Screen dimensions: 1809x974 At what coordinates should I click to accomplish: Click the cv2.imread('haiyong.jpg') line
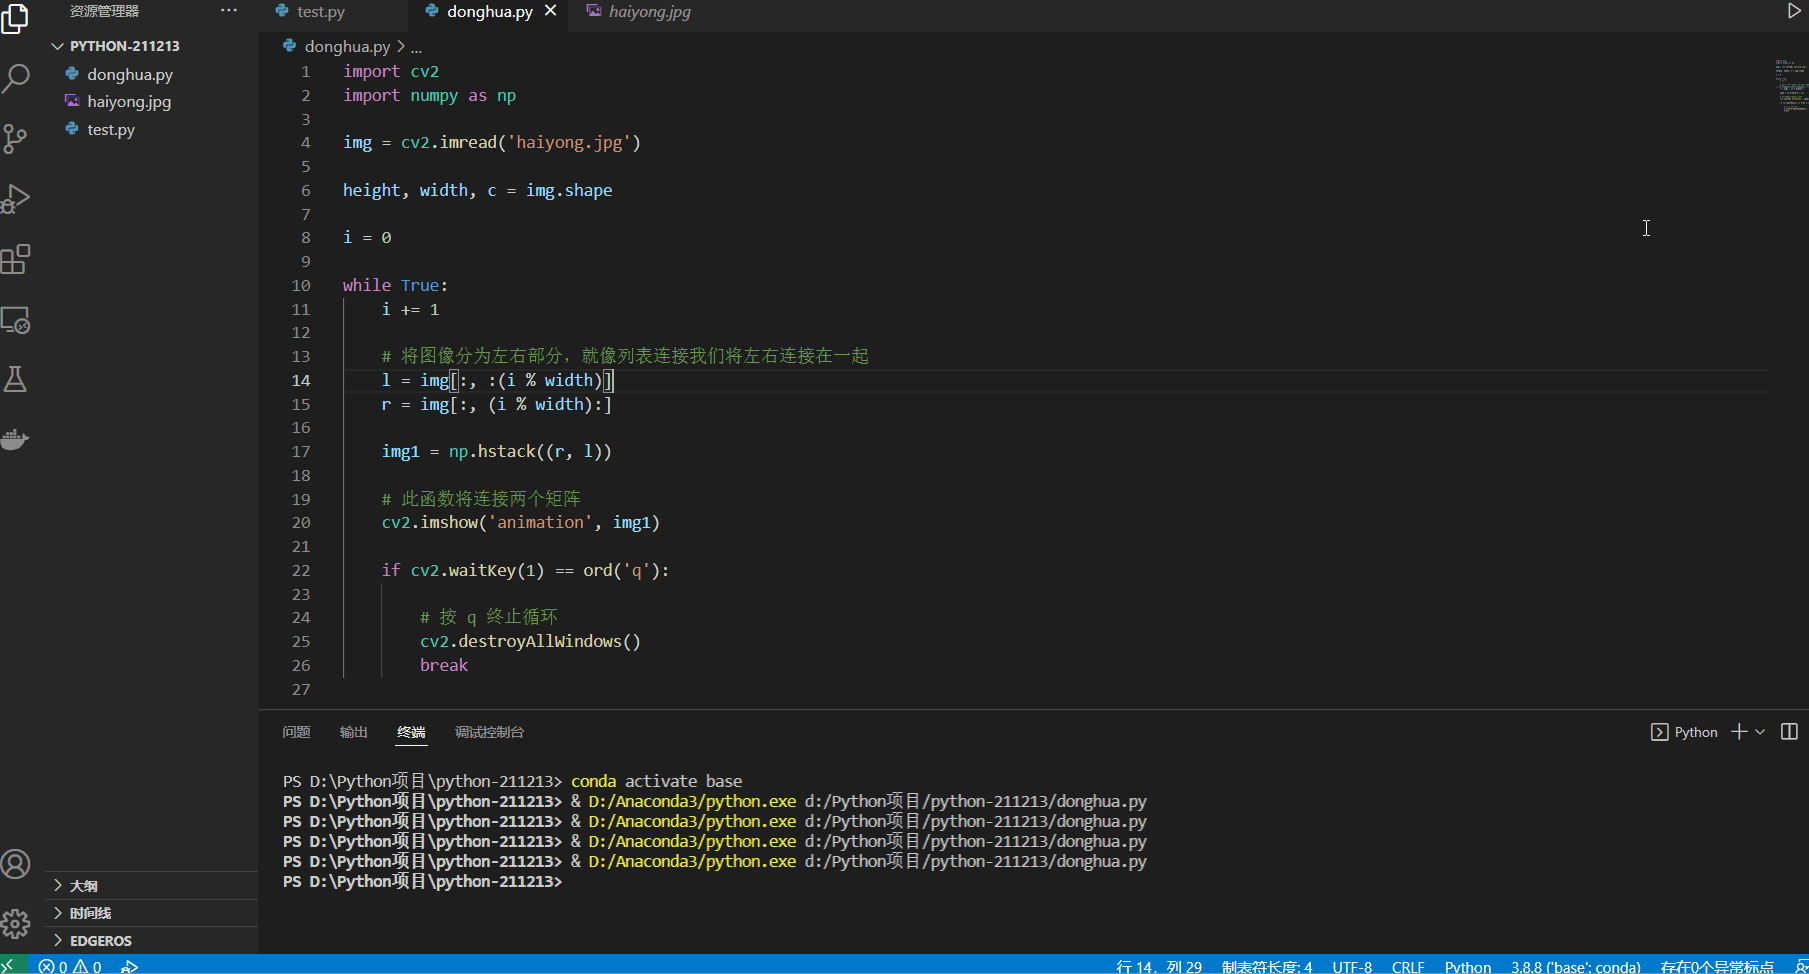click(492, 143)
